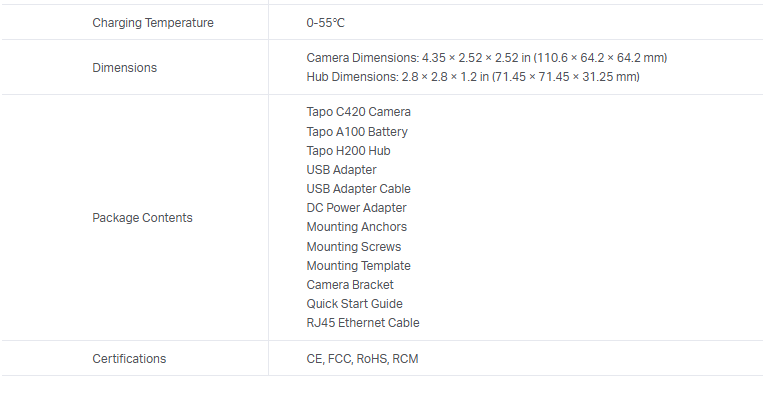765x401 pixels.
Task: Click the USB Adapter entry
Action: pyautogui.click(x=341, y=170)
